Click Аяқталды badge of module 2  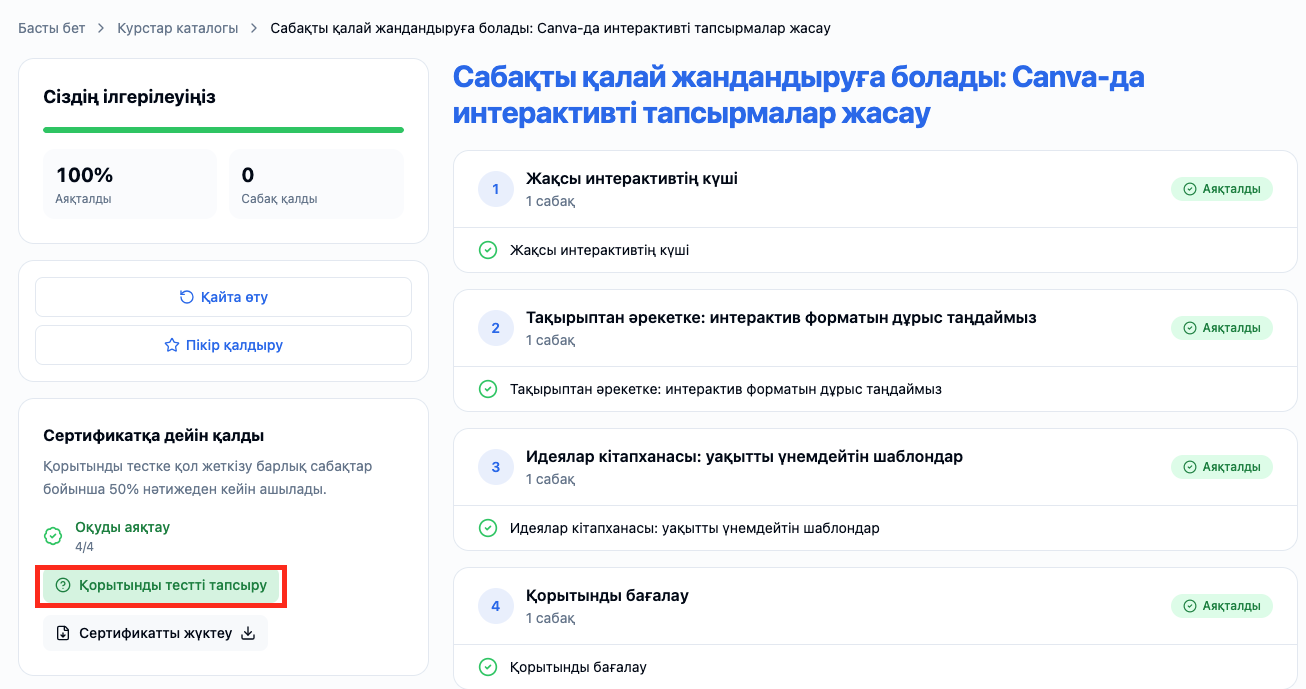[1222, 328]
